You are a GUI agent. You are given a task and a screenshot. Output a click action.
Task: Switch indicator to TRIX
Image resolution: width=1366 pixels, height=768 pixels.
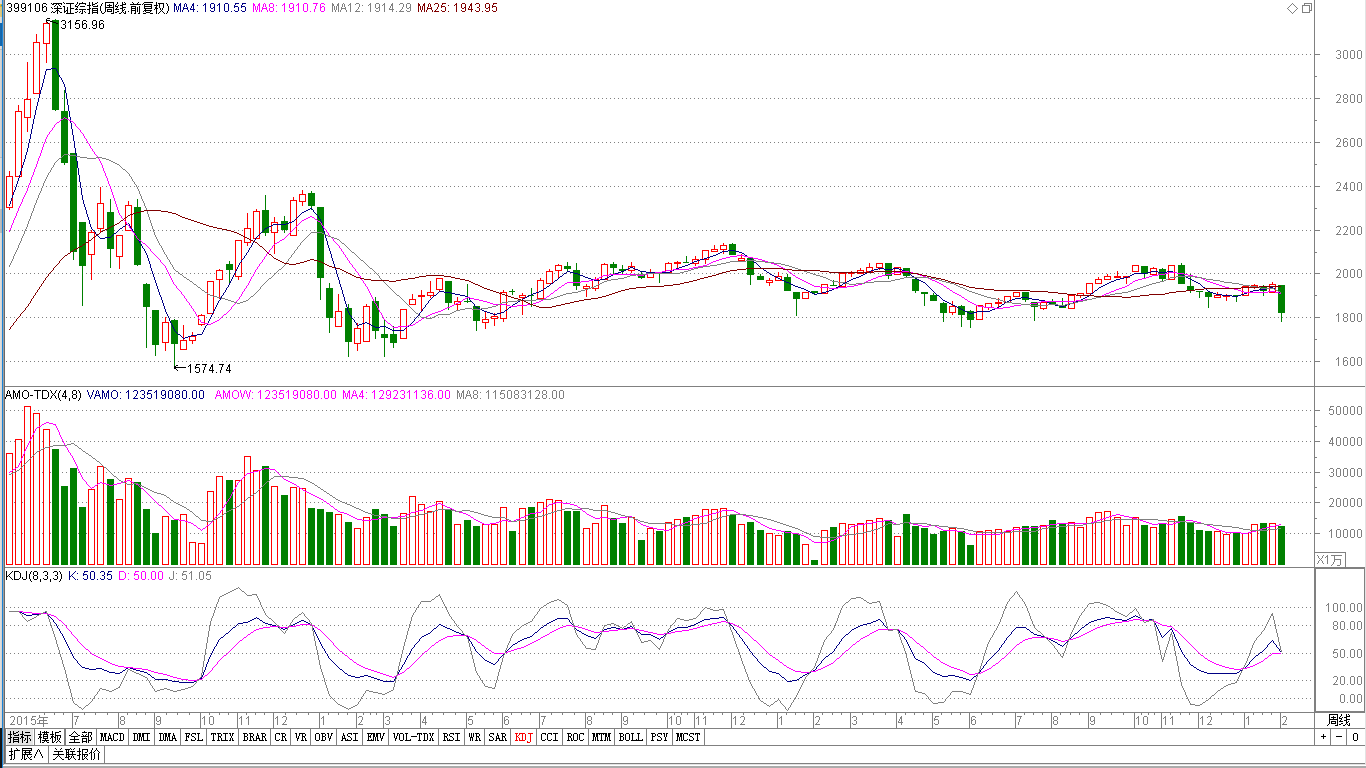coord(222,737)
